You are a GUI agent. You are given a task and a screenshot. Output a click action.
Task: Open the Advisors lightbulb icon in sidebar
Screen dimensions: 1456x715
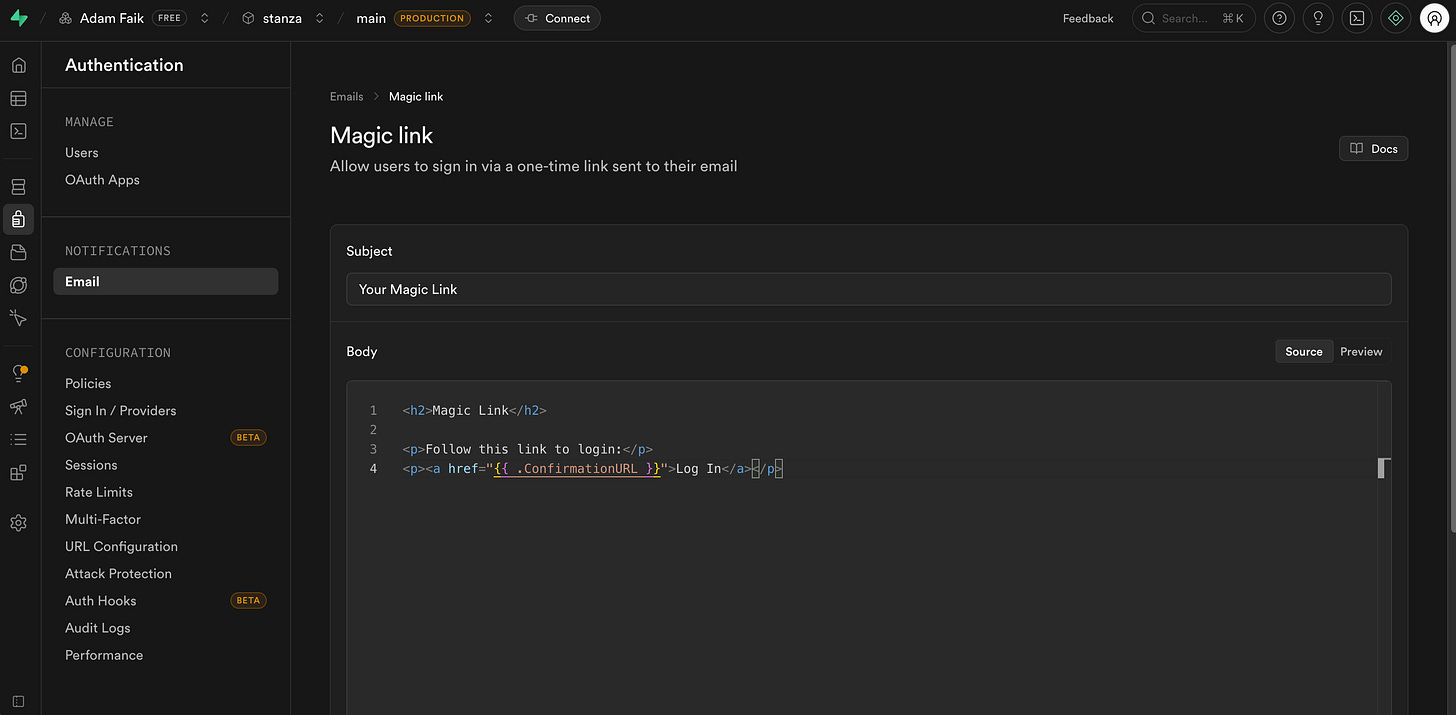coord(18,373)
